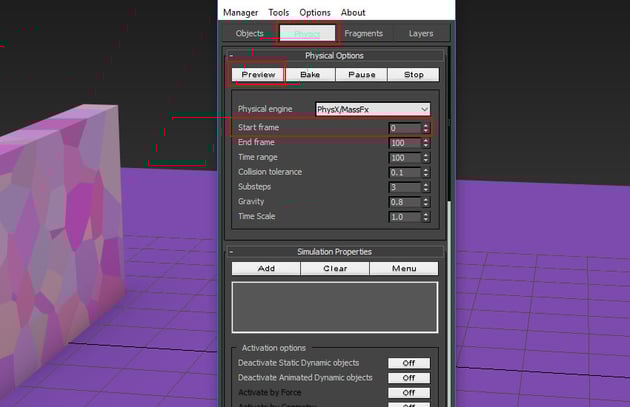
Task: Click Clear in Simulation Properties
Action: pyautogui.click(x=335, y=268)
